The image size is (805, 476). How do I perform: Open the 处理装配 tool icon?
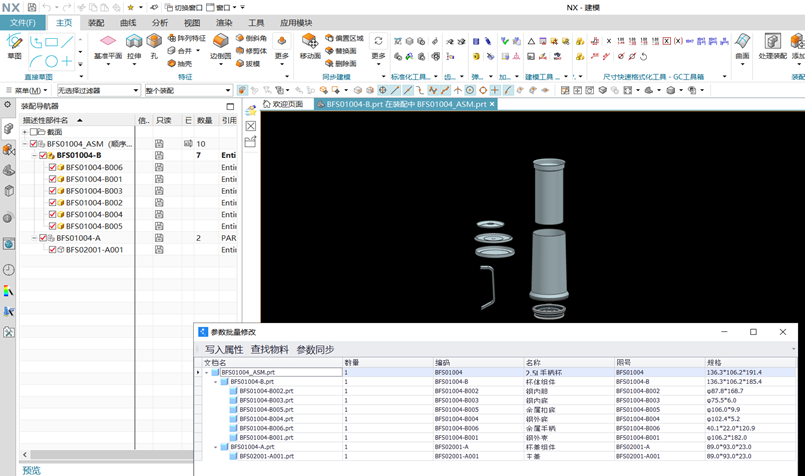(772, 42)
